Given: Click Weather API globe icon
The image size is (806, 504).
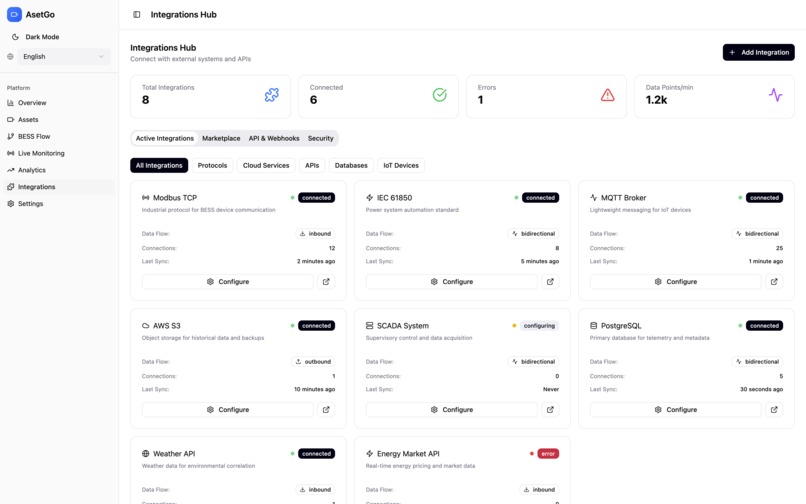Looking at the screenshot, I should point(145,454).
